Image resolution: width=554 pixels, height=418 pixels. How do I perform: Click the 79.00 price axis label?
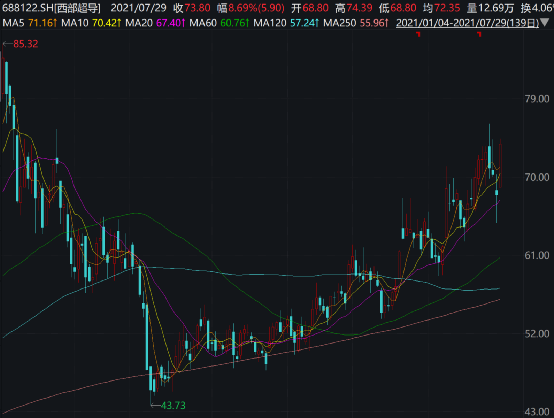(x=537, y=99)
